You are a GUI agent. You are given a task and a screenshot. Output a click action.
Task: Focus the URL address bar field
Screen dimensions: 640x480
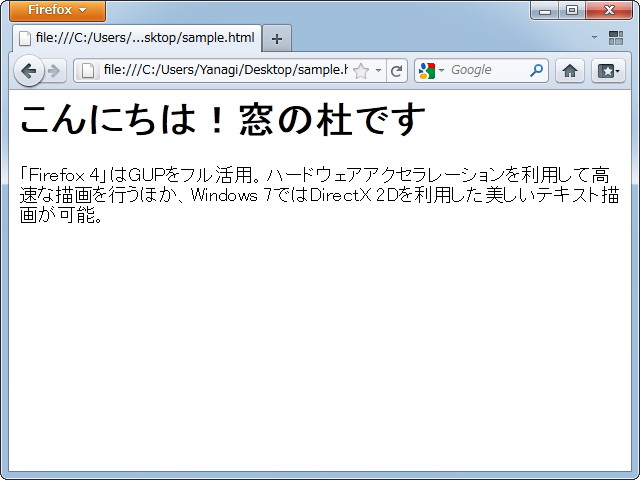[224, 70]
